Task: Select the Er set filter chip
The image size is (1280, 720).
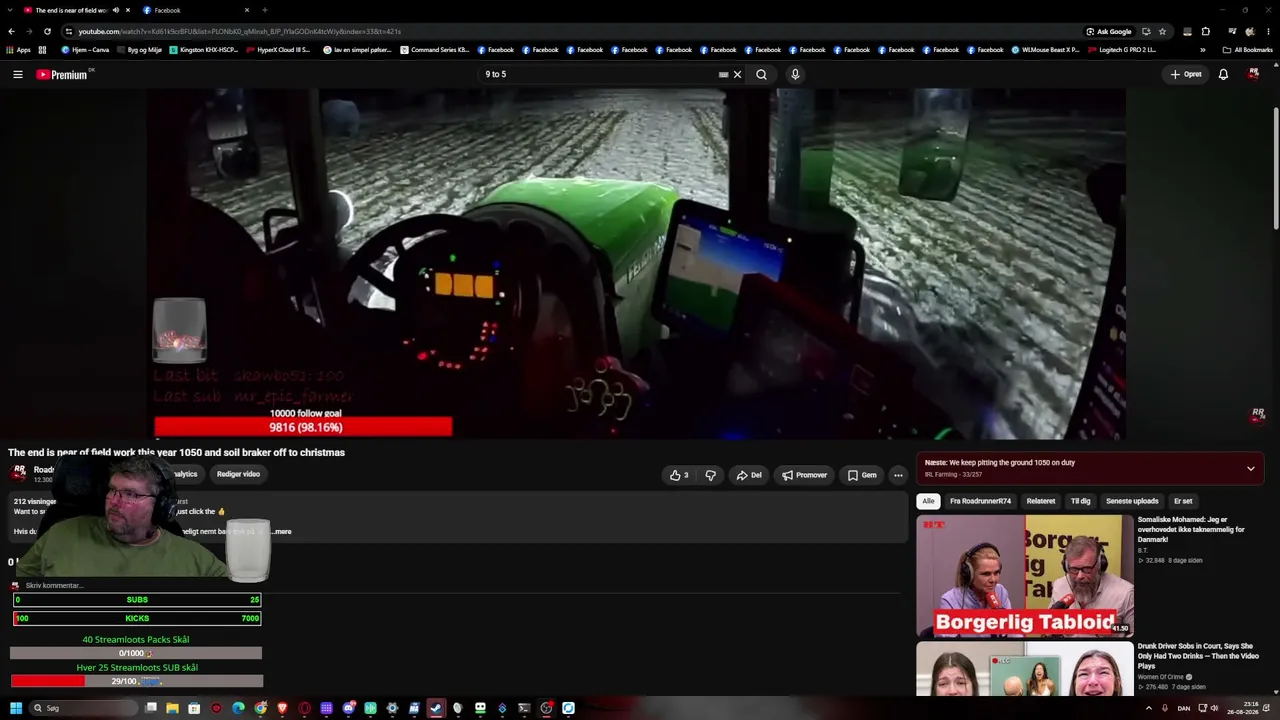Action: point(1183,501)
